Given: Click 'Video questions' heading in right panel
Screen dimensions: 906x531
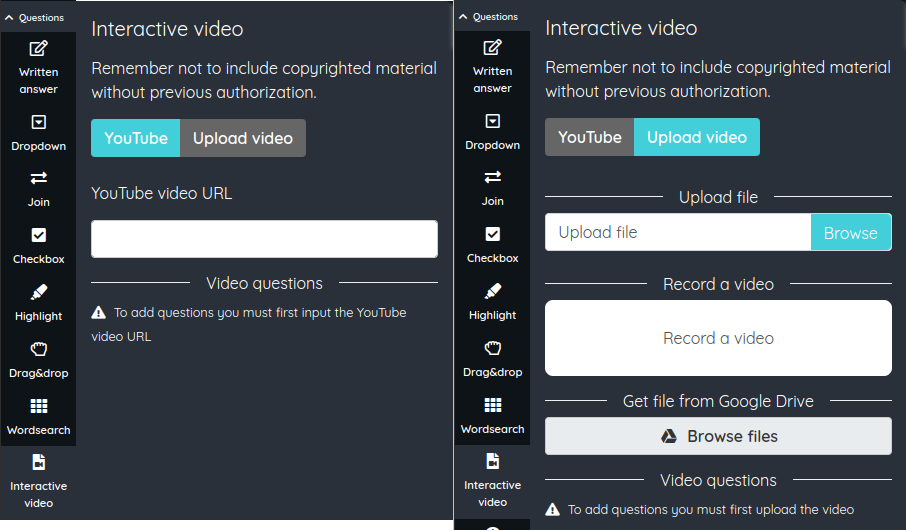Looking at the screenshot, I should pyautogui.click(x=718, y=480).
